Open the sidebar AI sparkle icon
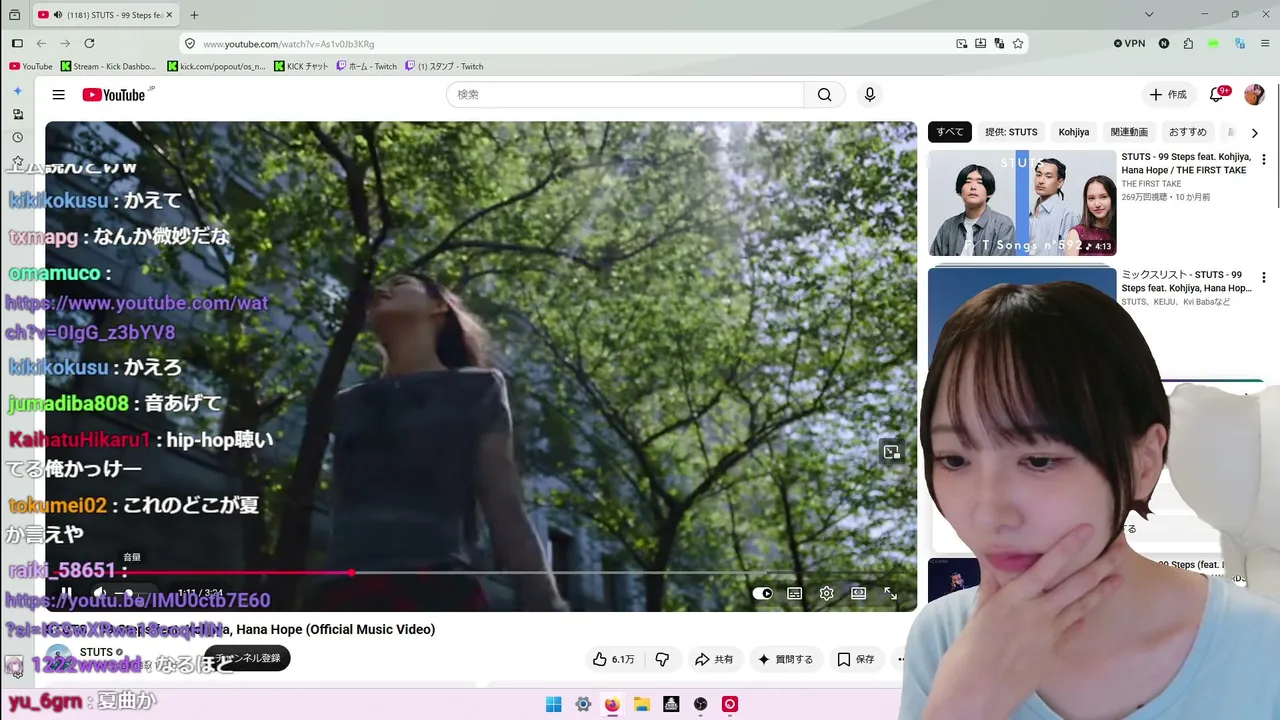The image size is (1280, 720). [17, 91]
